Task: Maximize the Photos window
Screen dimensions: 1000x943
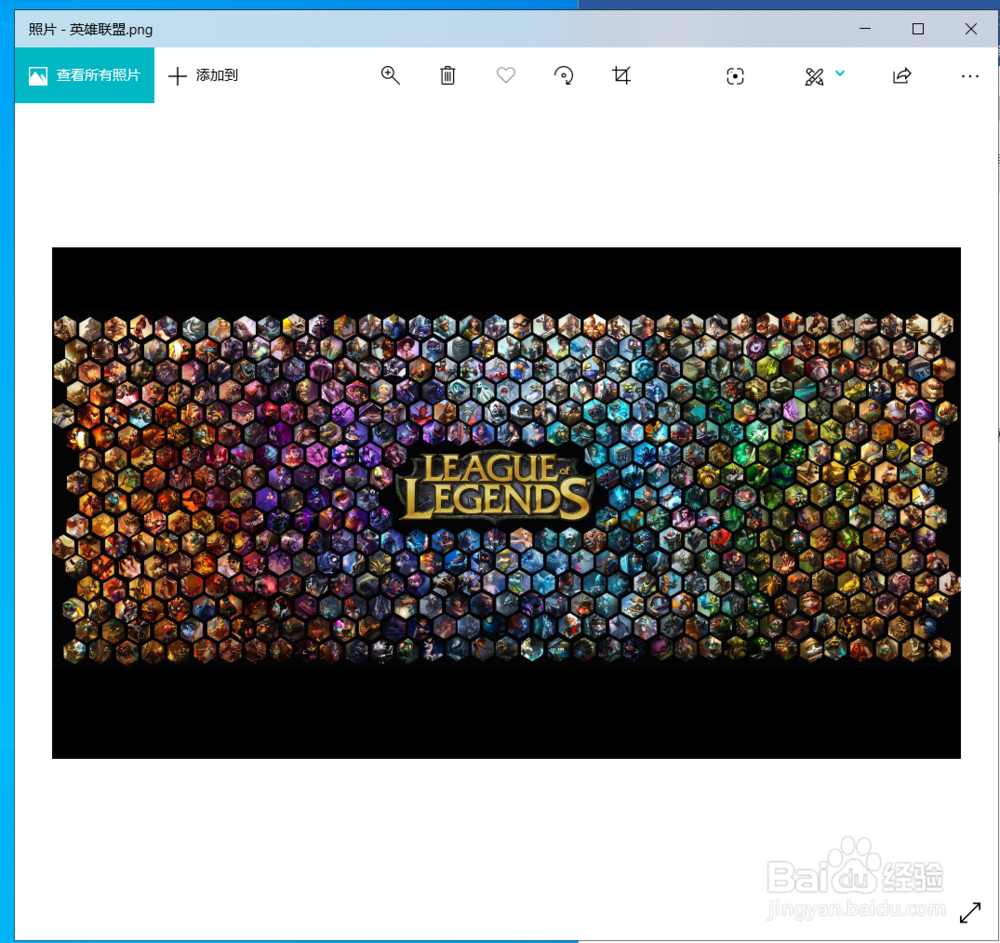Action: pyautogui.click(x=918, y=29)
